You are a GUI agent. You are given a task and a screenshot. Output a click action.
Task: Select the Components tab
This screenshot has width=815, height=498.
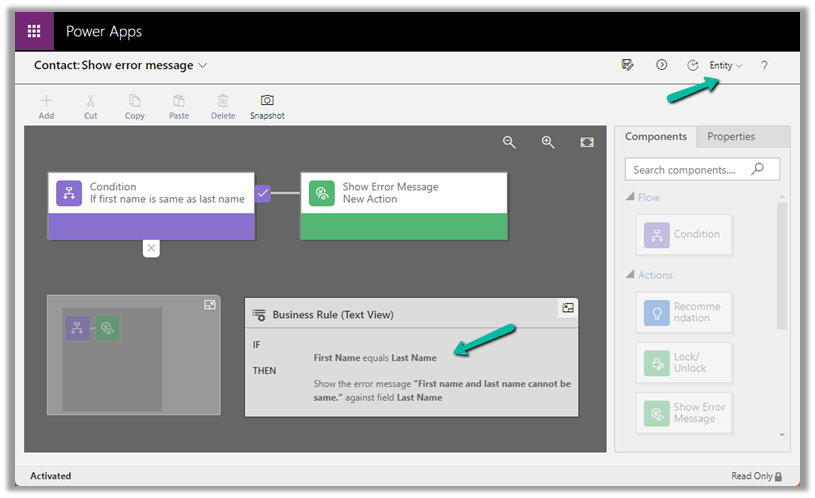655,137
